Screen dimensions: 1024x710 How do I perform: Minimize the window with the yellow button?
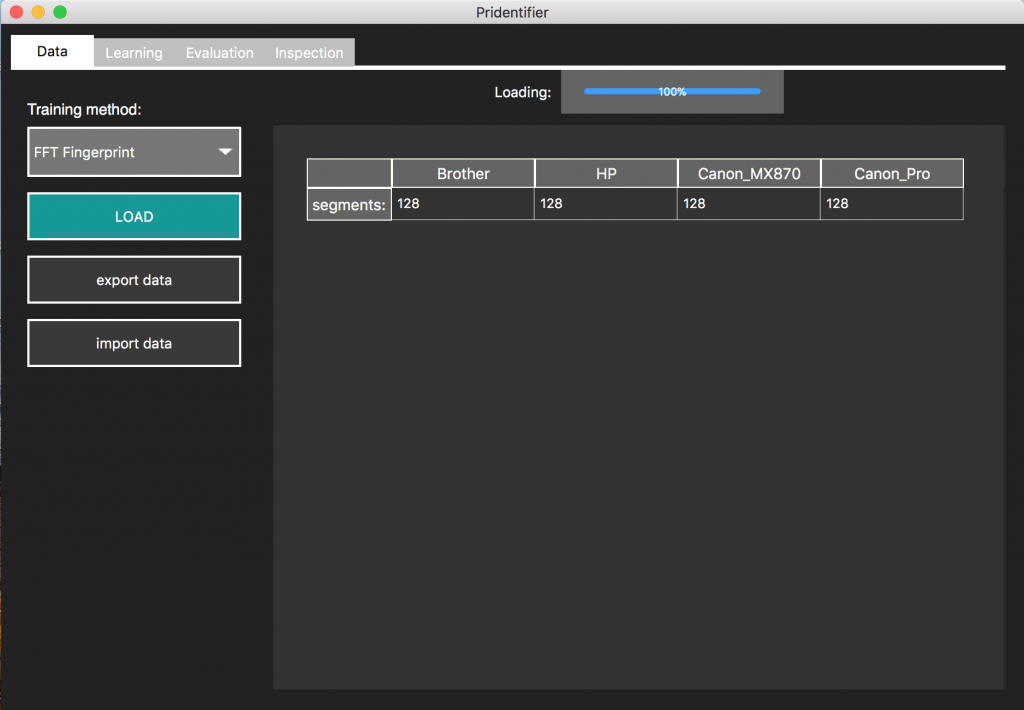(38, 12)
